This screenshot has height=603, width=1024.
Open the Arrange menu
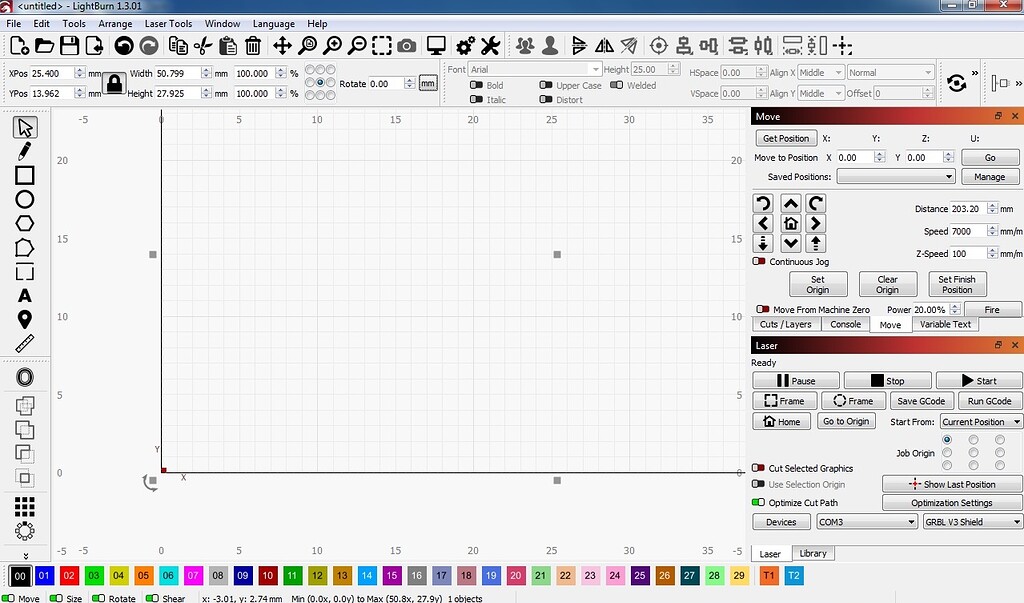[115, 23]
